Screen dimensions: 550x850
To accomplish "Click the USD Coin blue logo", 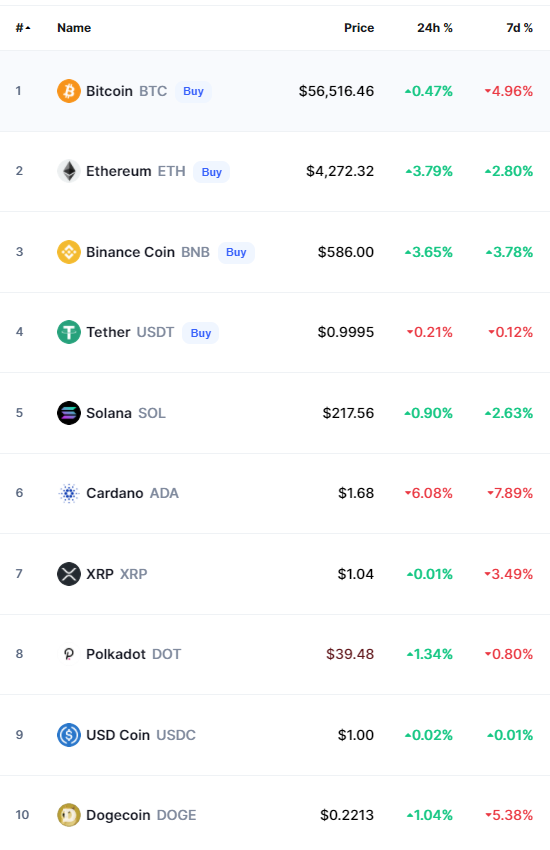I will [69, 735].
